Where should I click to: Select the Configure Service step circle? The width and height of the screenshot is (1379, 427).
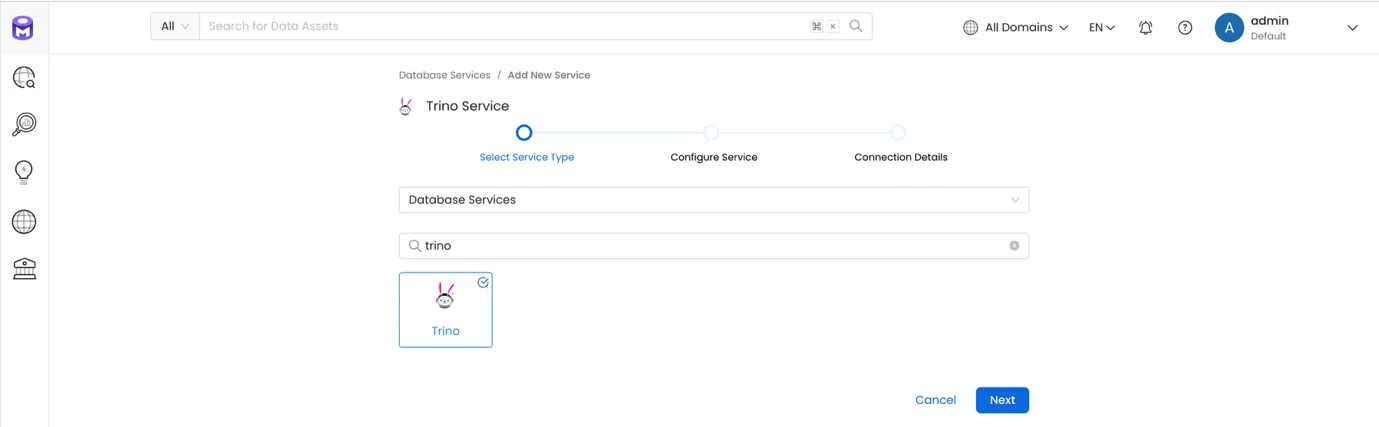point(711,133)
